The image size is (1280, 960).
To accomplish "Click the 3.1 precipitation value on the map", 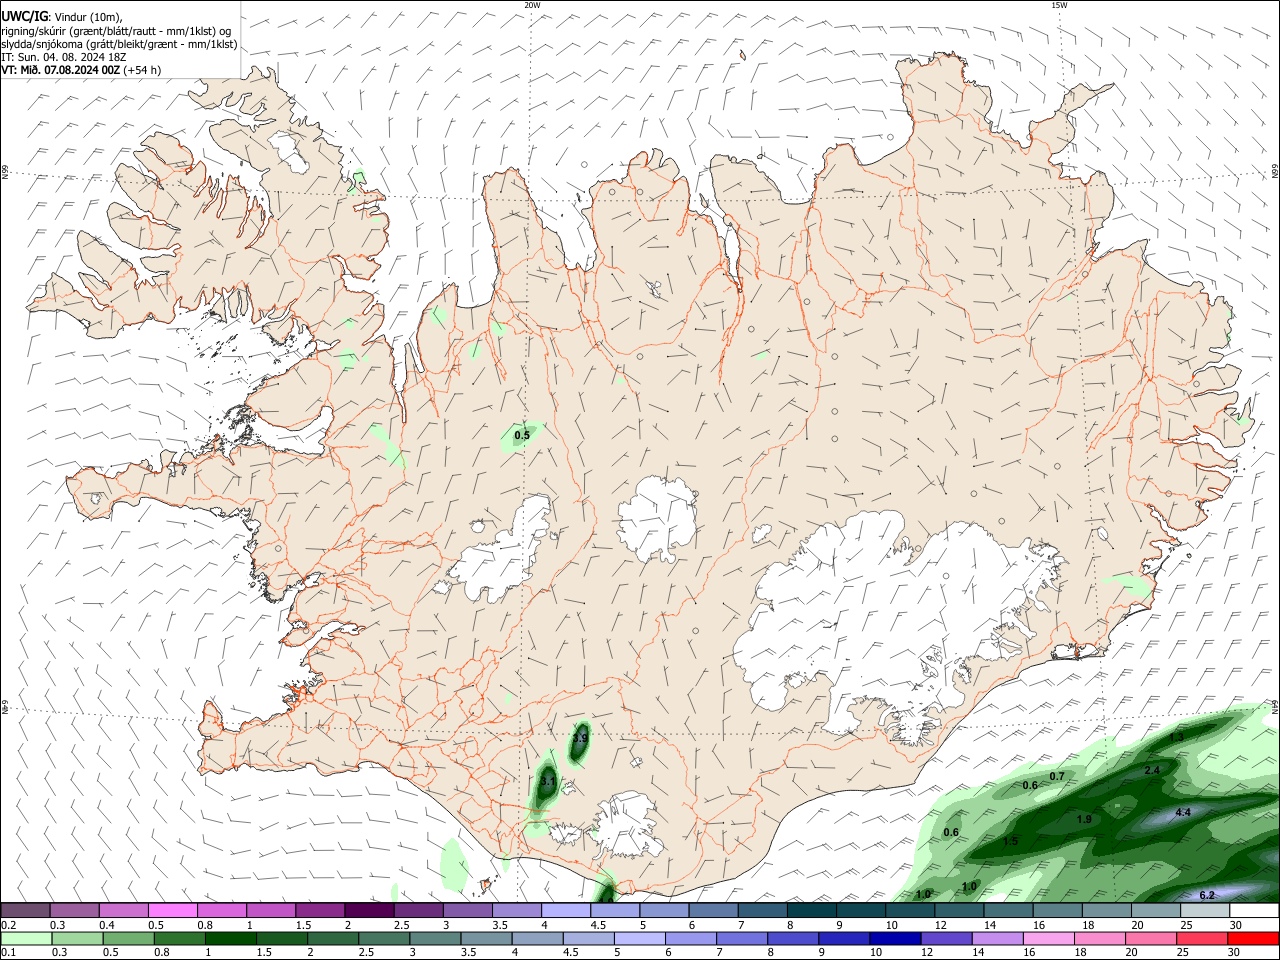I will (547, 781).
